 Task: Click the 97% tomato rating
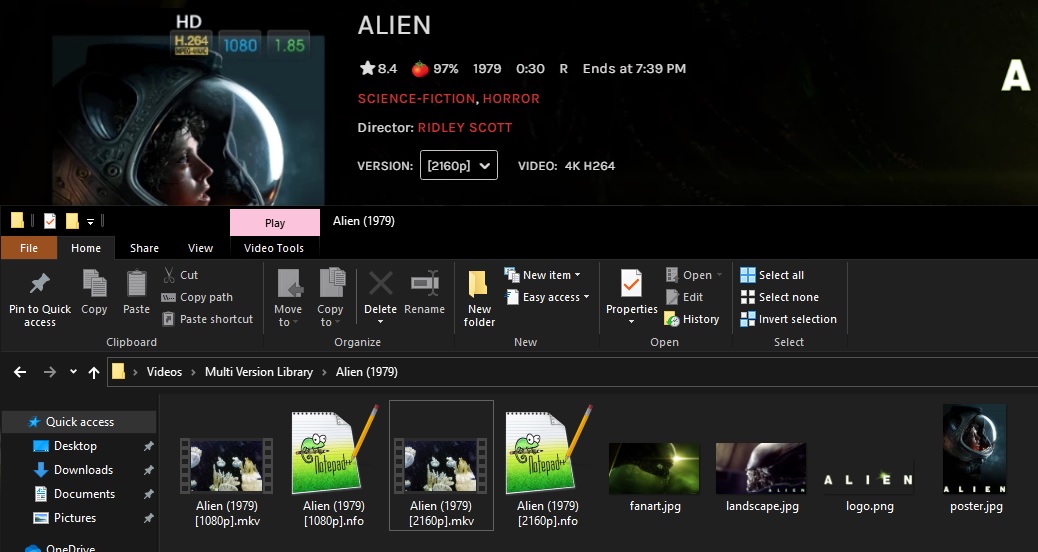coord(435,69)
